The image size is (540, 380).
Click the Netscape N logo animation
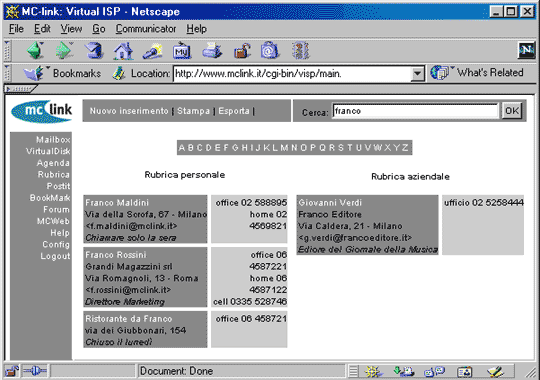(526, 51)
